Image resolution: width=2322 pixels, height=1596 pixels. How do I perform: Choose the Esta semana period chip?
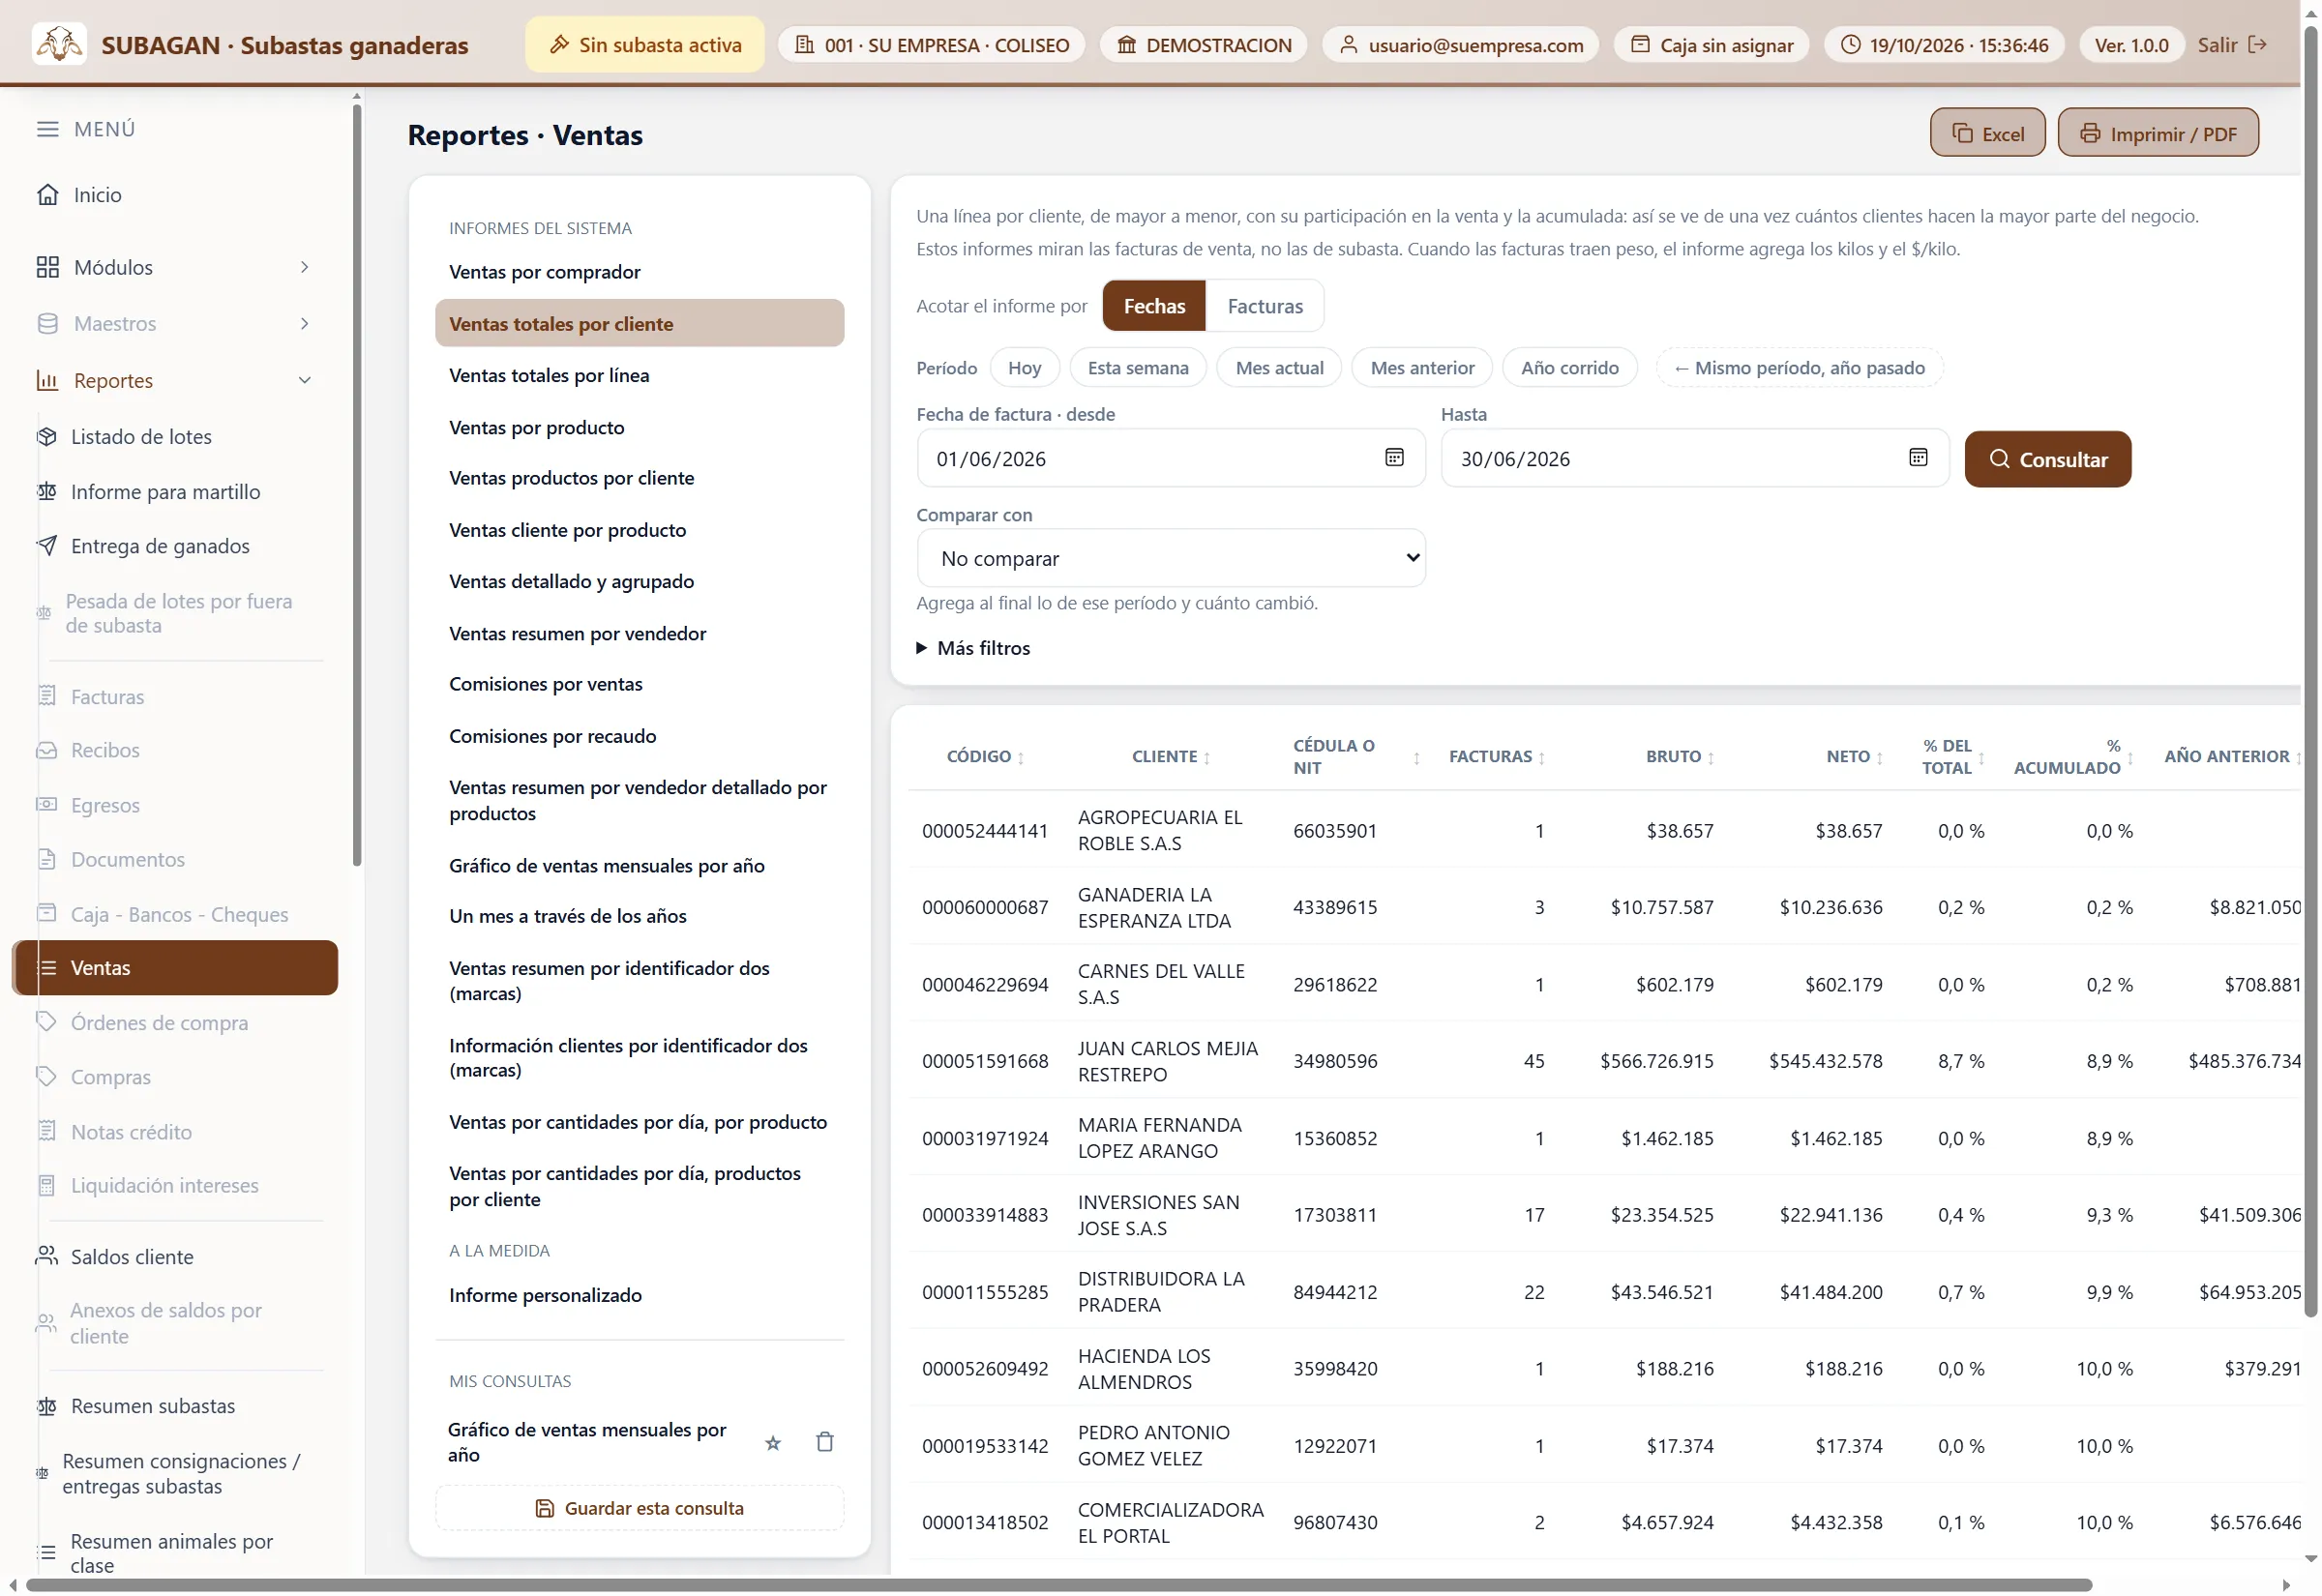point(1138,368)
